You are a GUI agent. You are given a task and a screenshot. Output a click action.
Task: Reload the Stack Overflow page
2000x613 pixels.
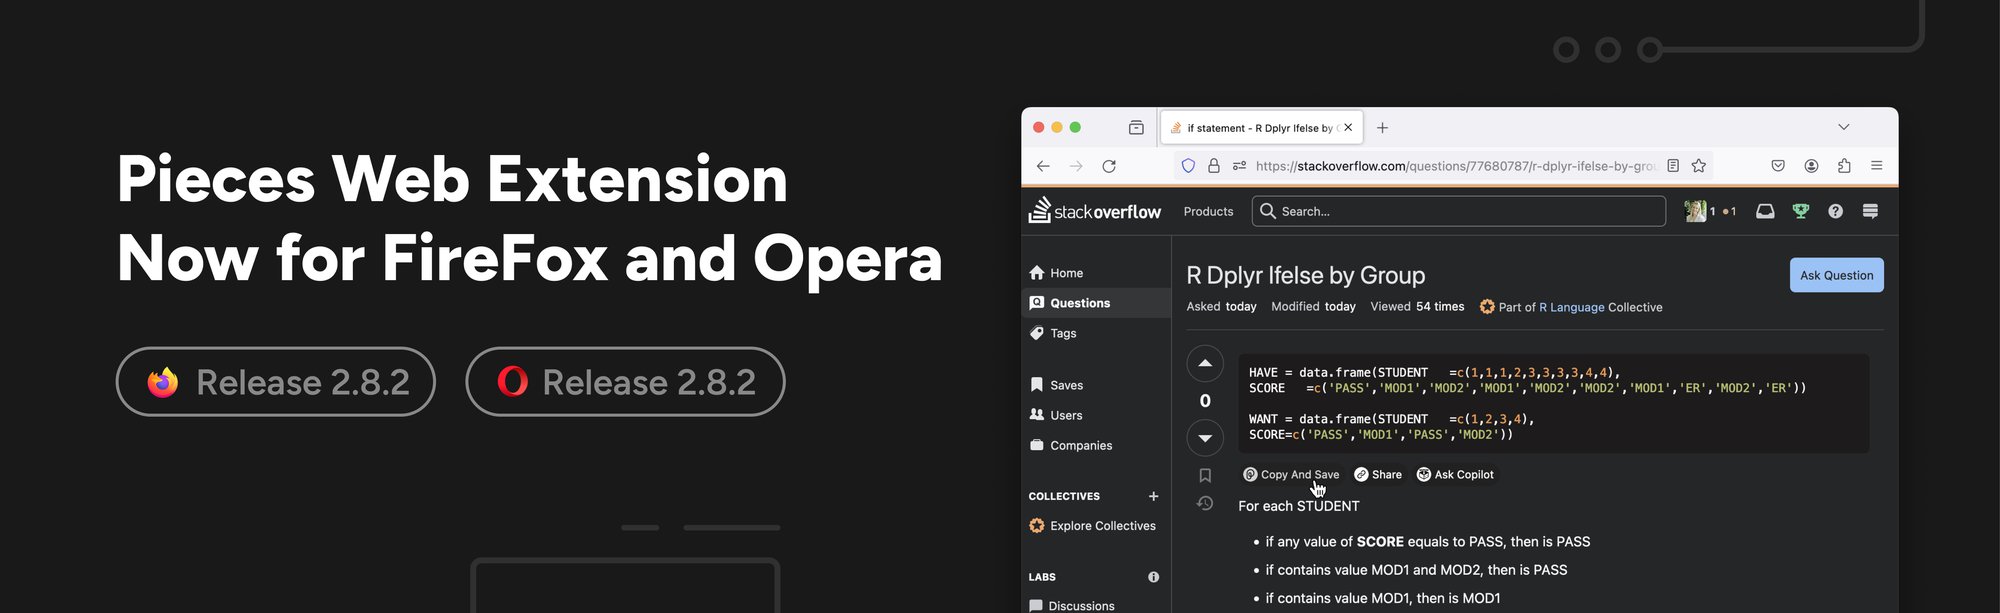(x=1109, y=166)
